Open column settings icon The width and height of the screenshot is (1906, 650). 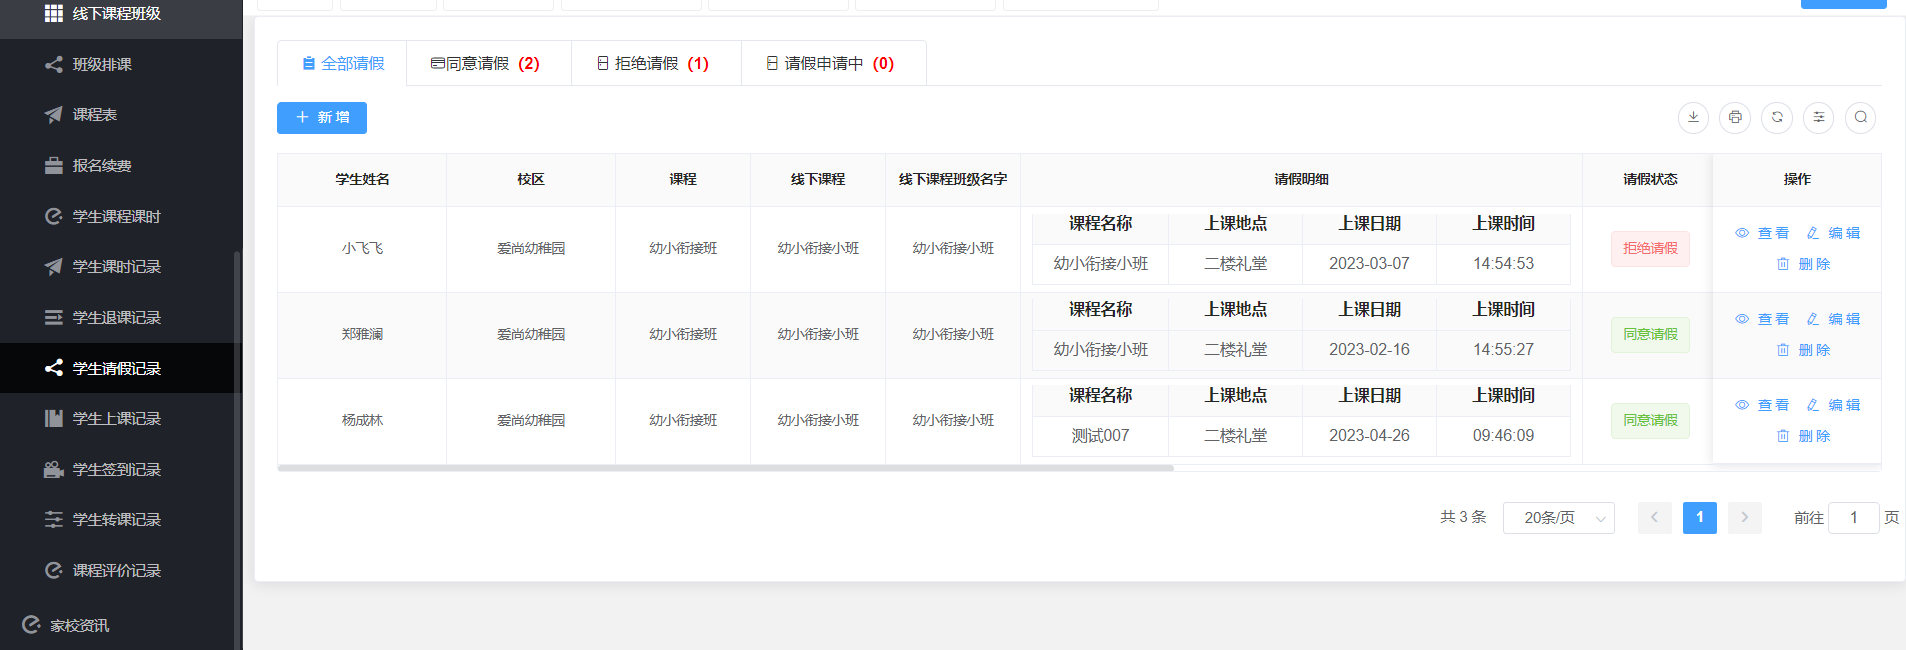[x=1819, y=117]
